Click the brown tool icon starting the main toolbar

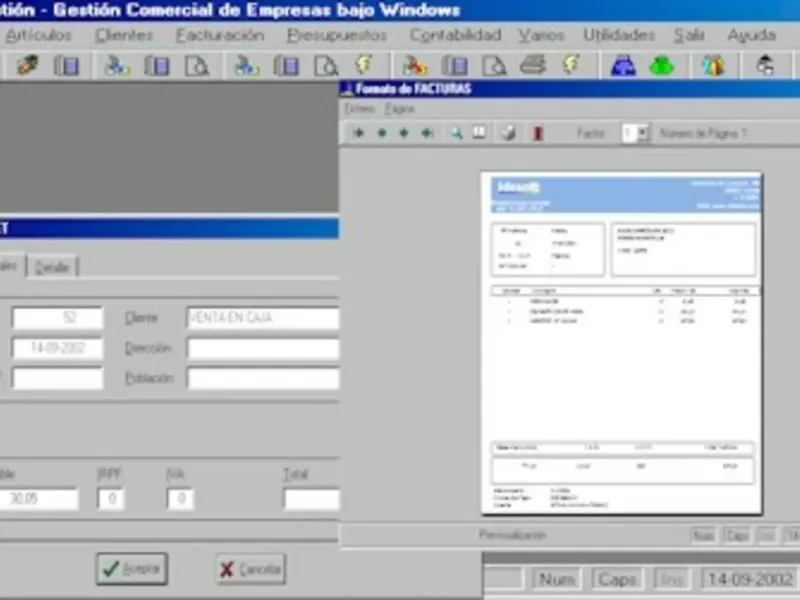27,66
